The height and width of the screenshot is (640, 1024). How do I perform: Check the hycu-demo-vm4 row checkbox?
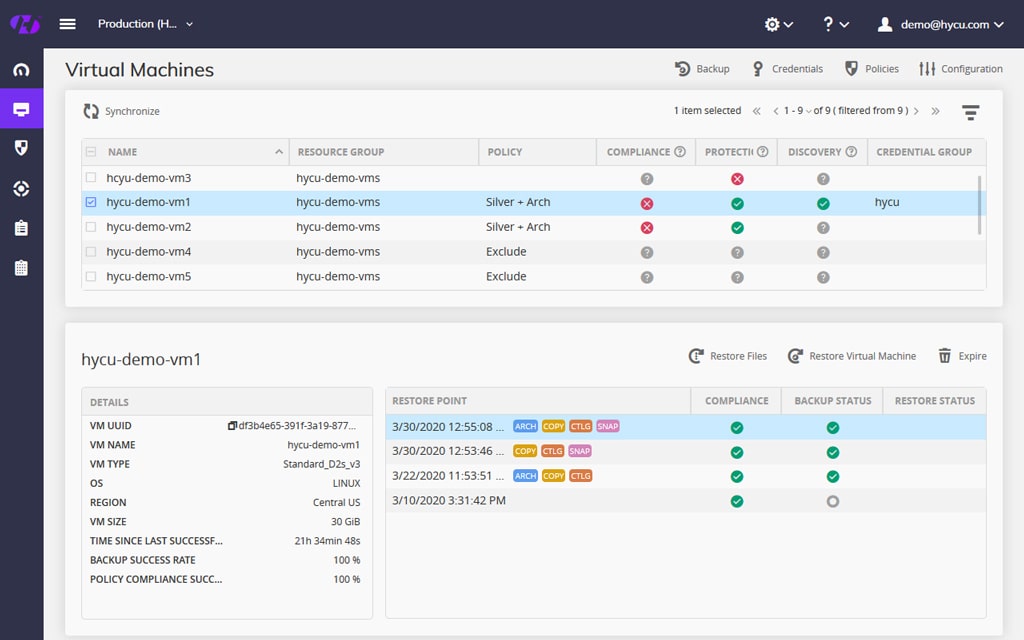[x=91, y=251]
